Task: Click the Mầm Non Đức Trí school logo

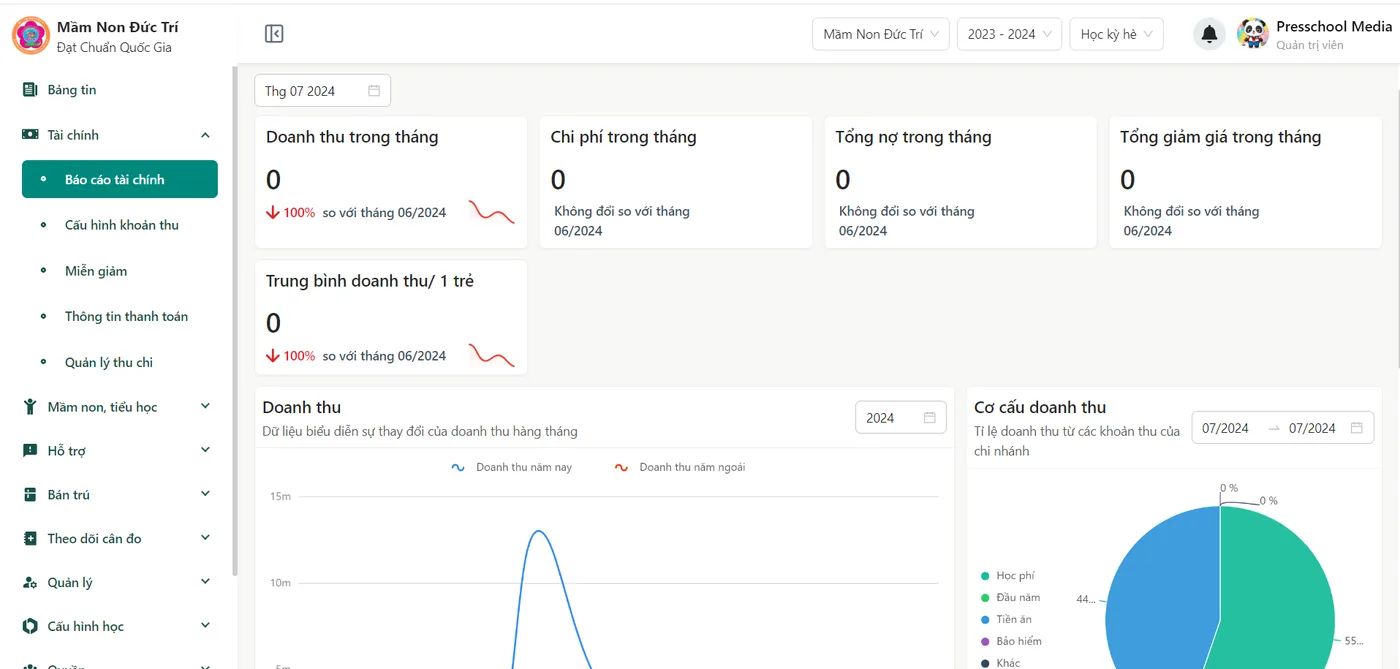Action: tap(30, 35)
